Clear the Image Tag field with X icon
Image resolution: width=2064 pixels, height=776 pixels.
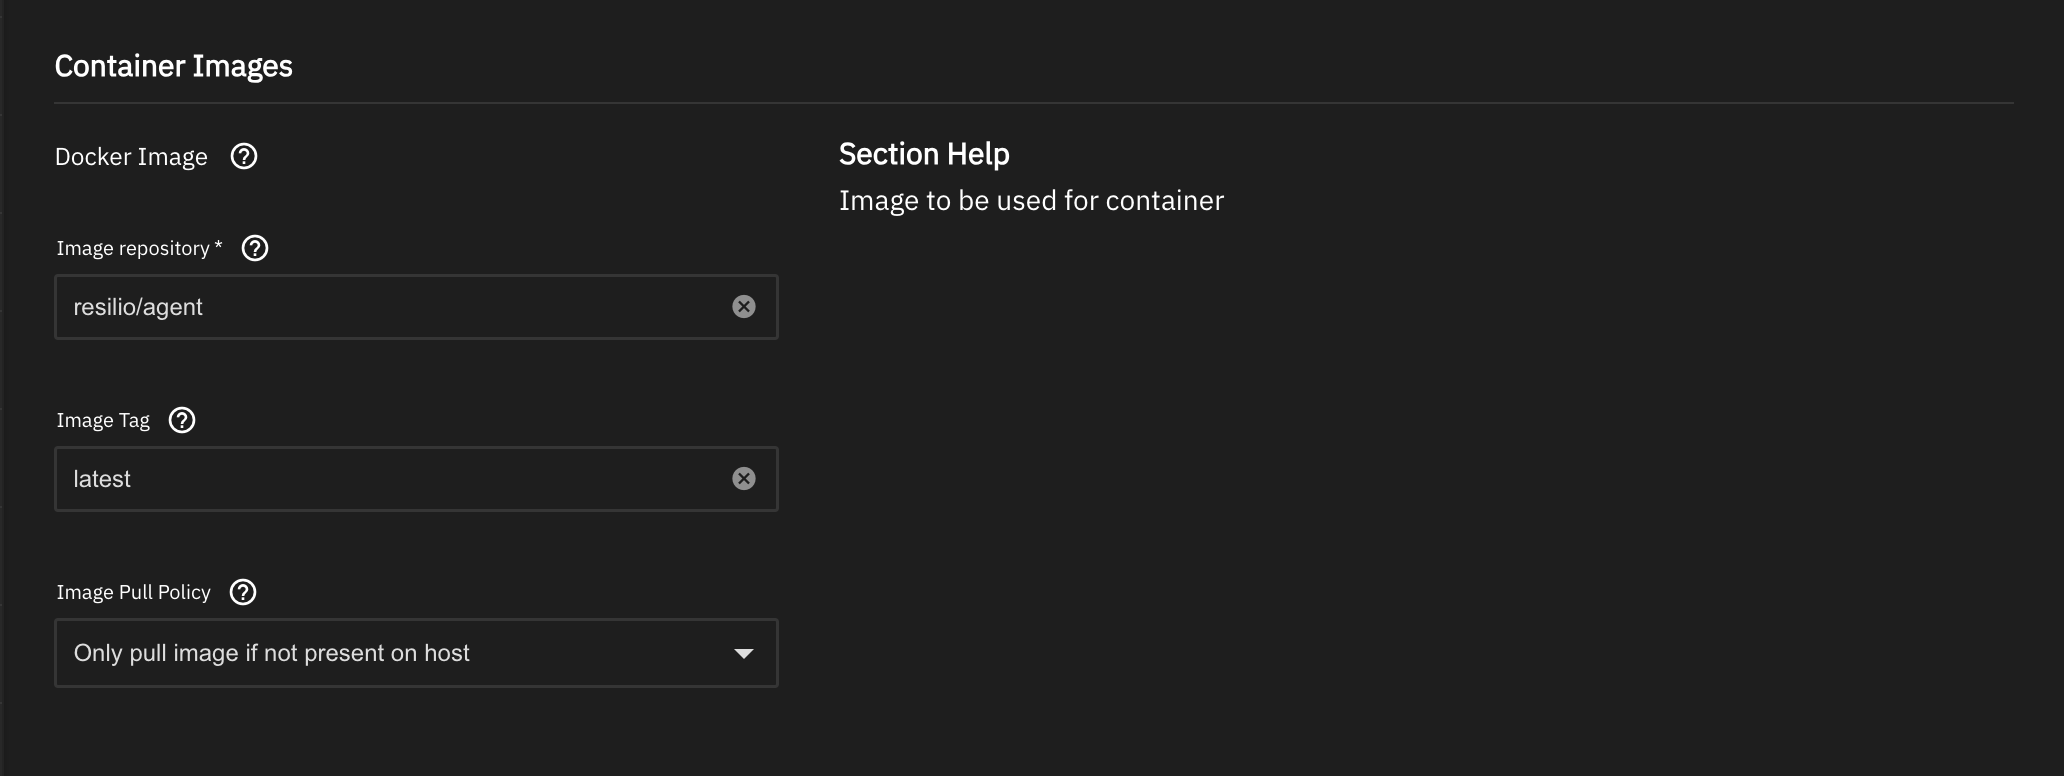743,479
